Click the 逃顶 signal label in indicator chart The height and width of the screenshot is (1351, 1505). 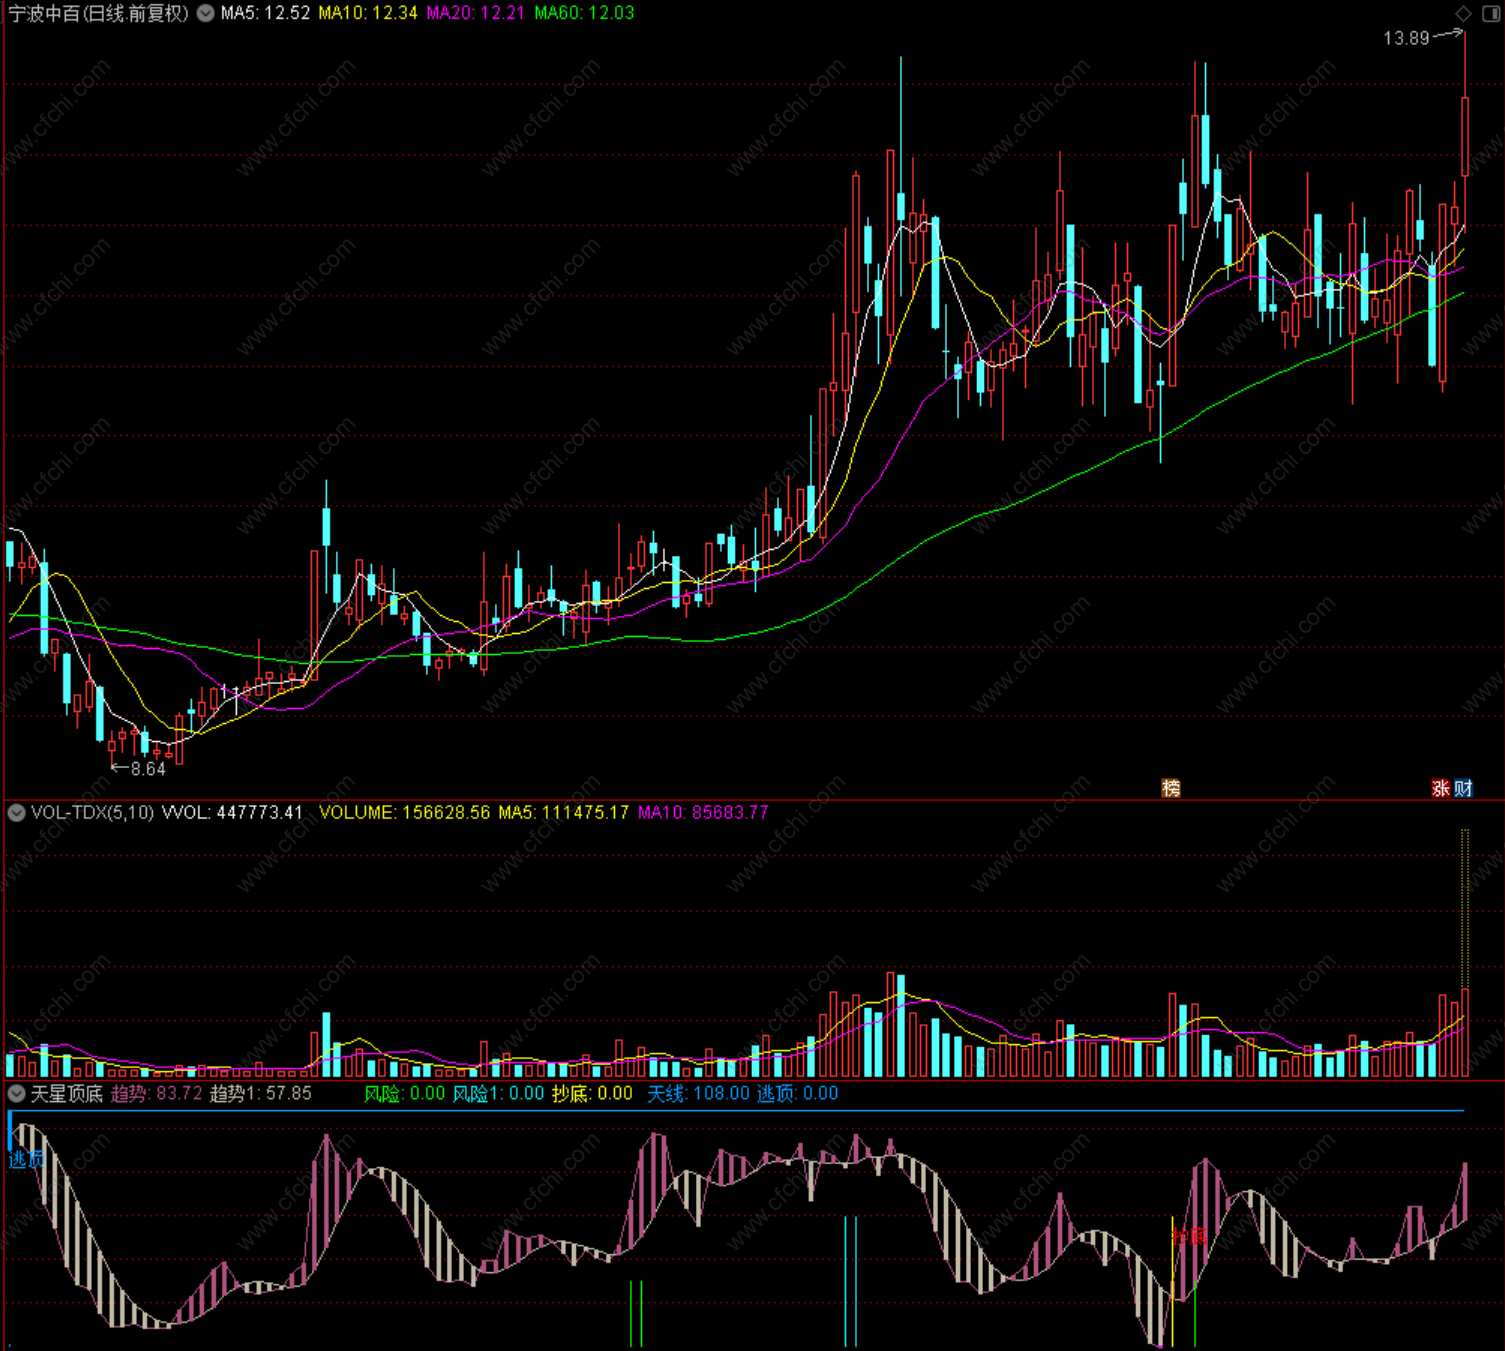click(26, 1160)
